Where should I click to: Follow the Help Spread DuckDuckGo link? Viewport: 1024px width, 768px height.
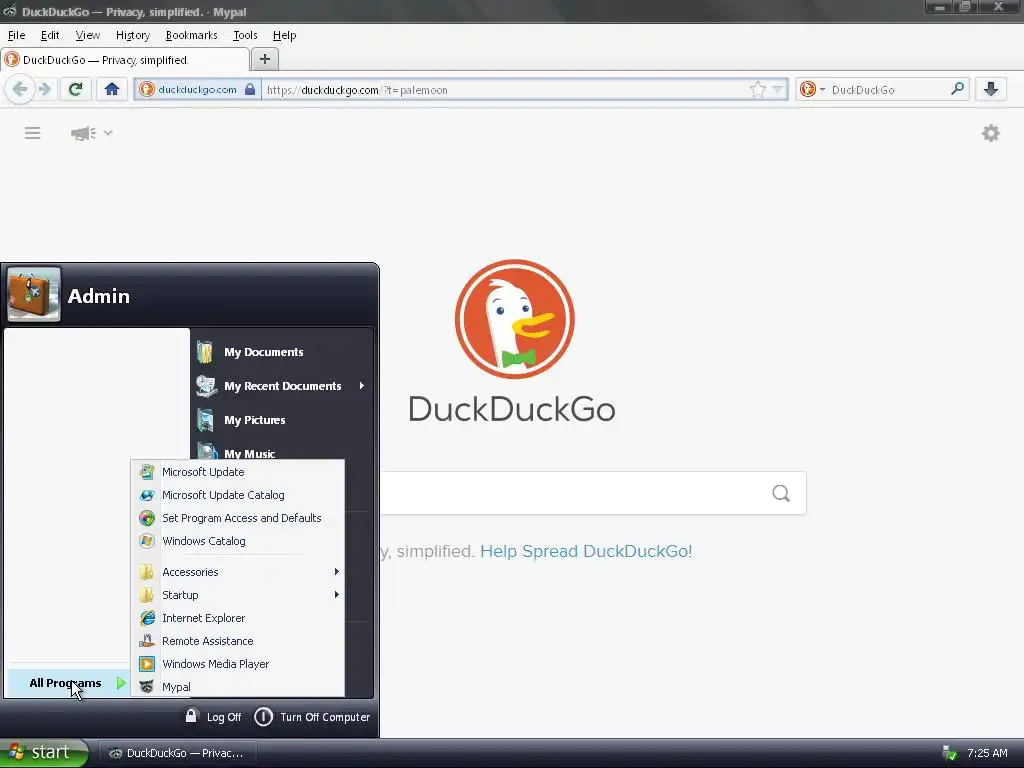pyautogui.click(x=586, y=551)
